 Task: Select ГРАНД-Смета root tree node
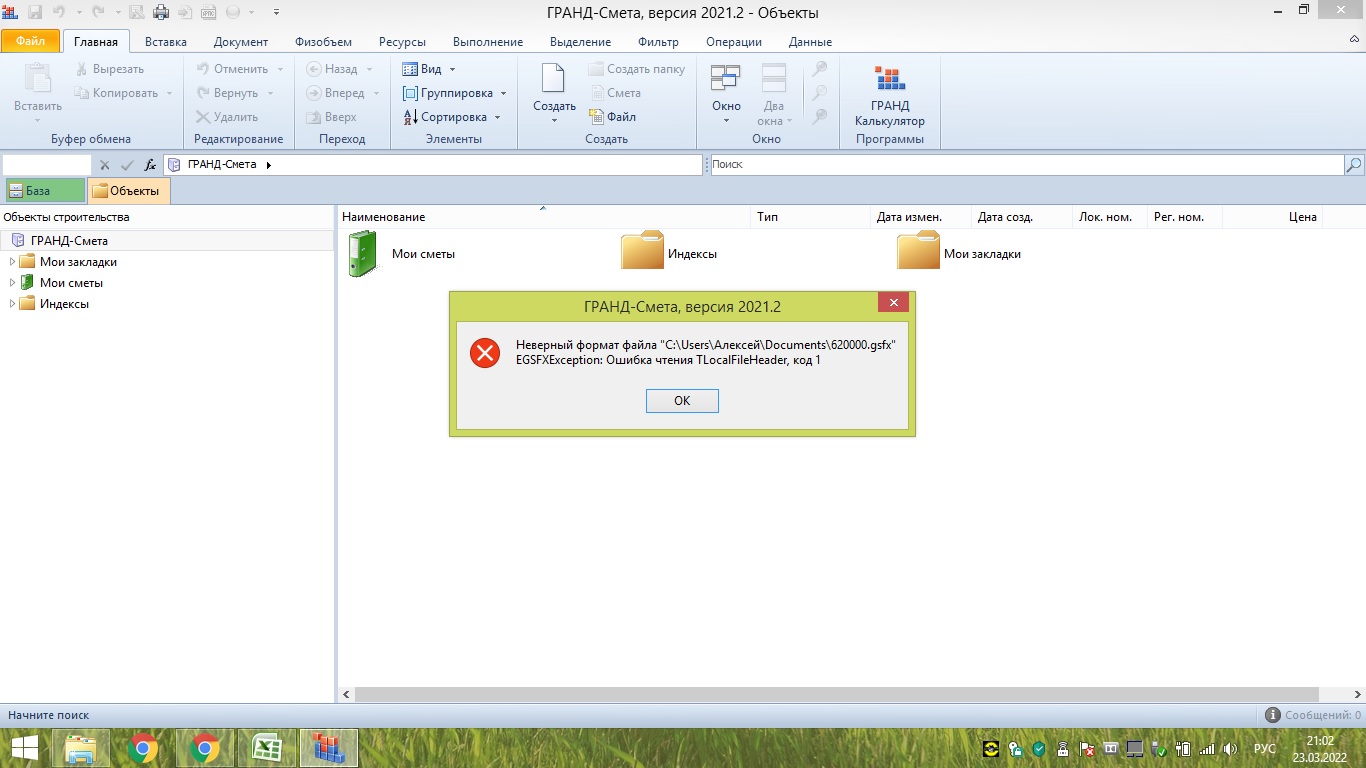coord(69,241)
